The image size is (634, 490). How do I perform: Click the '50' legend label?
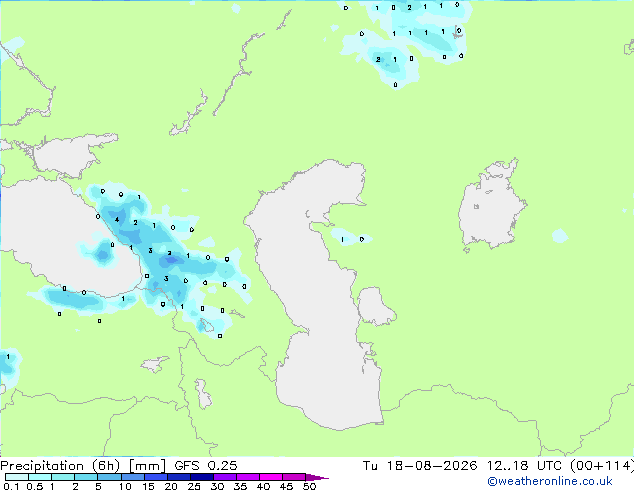click(309, 486)
